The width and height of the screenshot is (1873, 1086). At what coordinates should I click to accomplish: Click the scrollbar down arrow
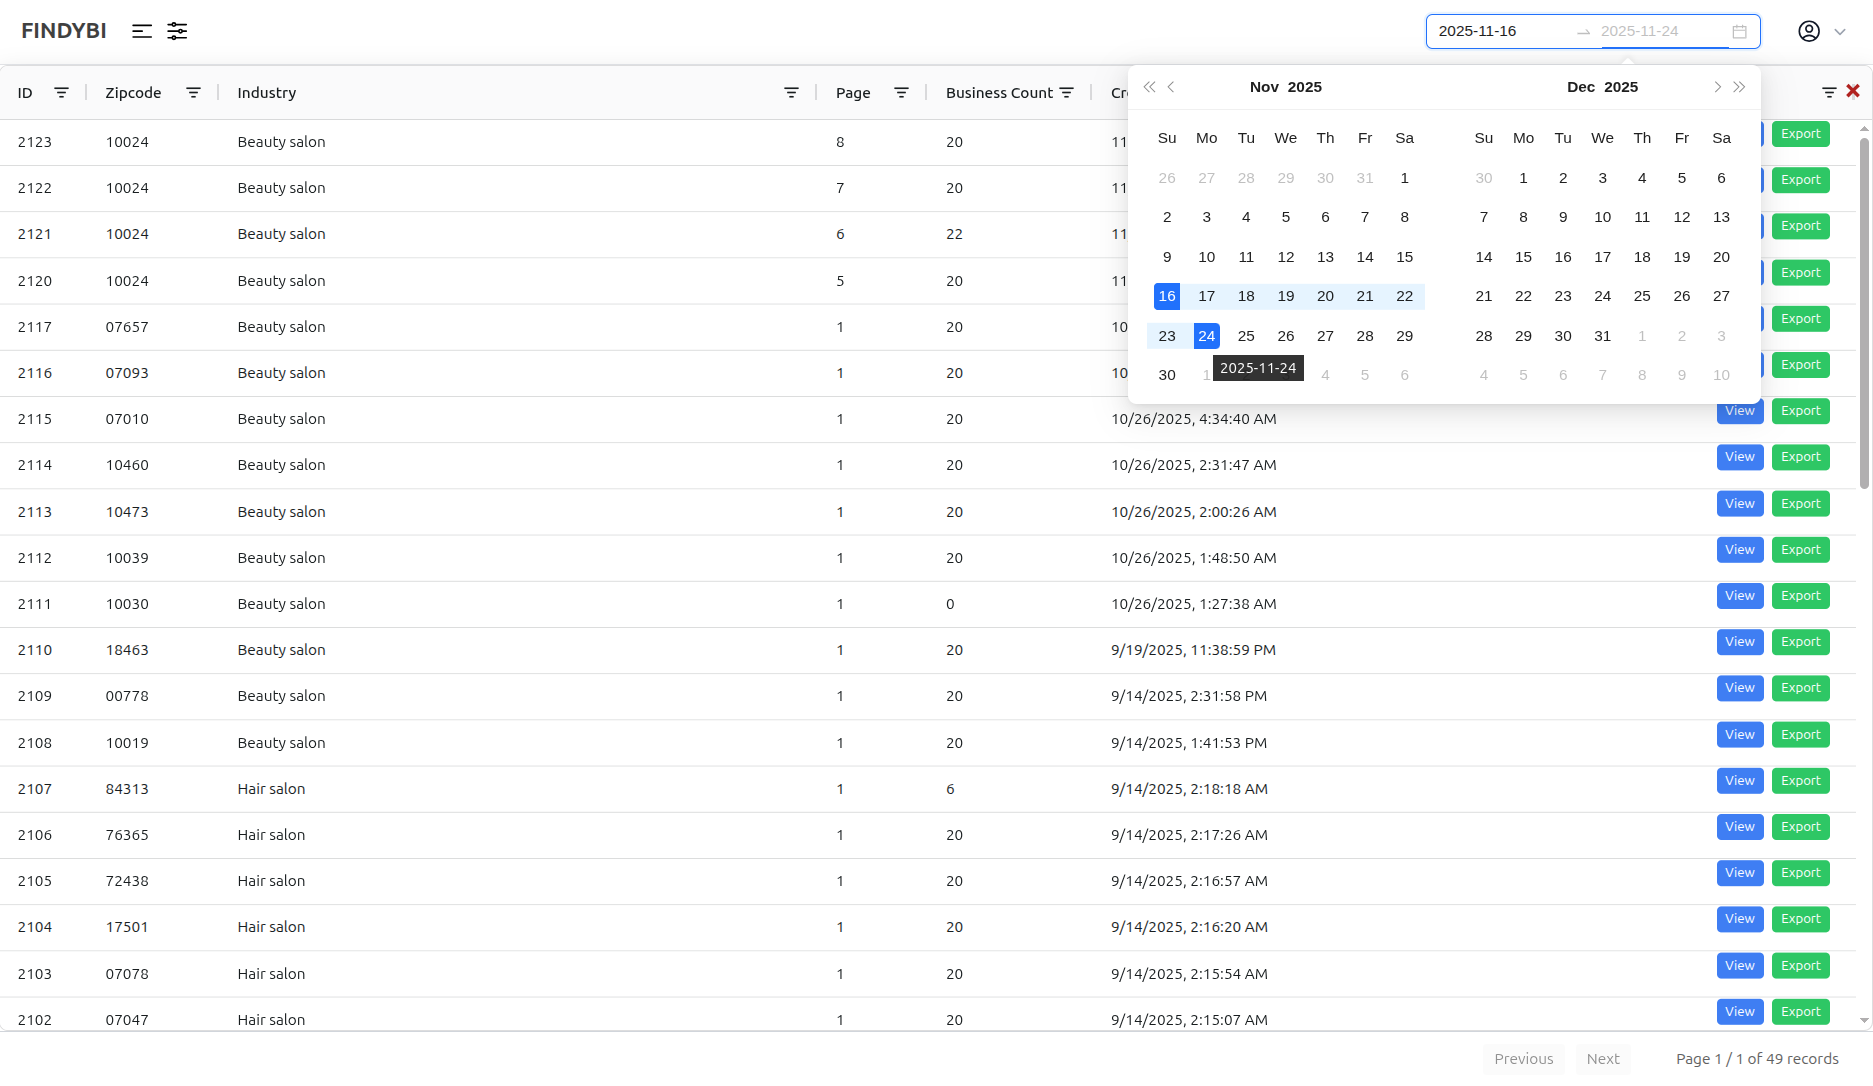[1864, 1021]
